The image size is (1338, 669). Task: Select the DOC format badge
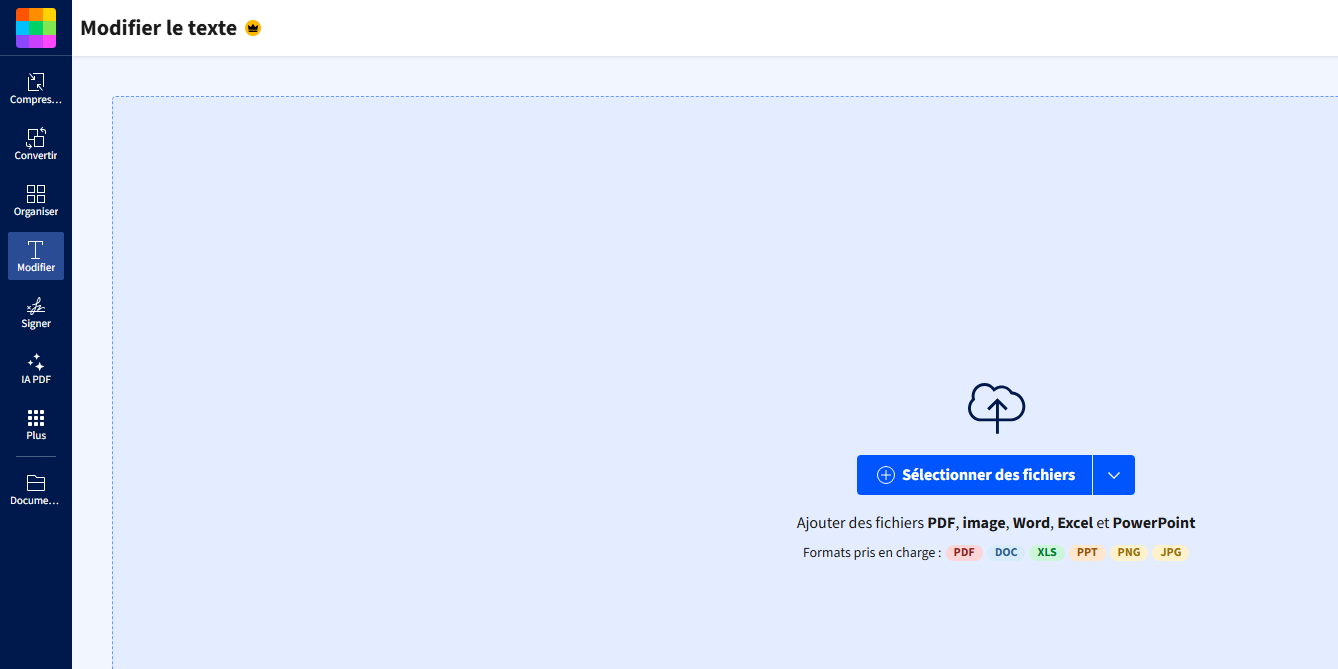1005,551
